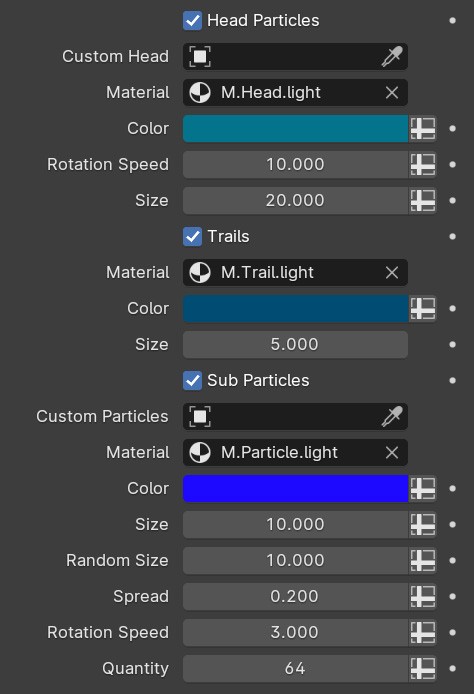
Task: Open the blue Sub Particles color swatch
Action: [295, 489]
